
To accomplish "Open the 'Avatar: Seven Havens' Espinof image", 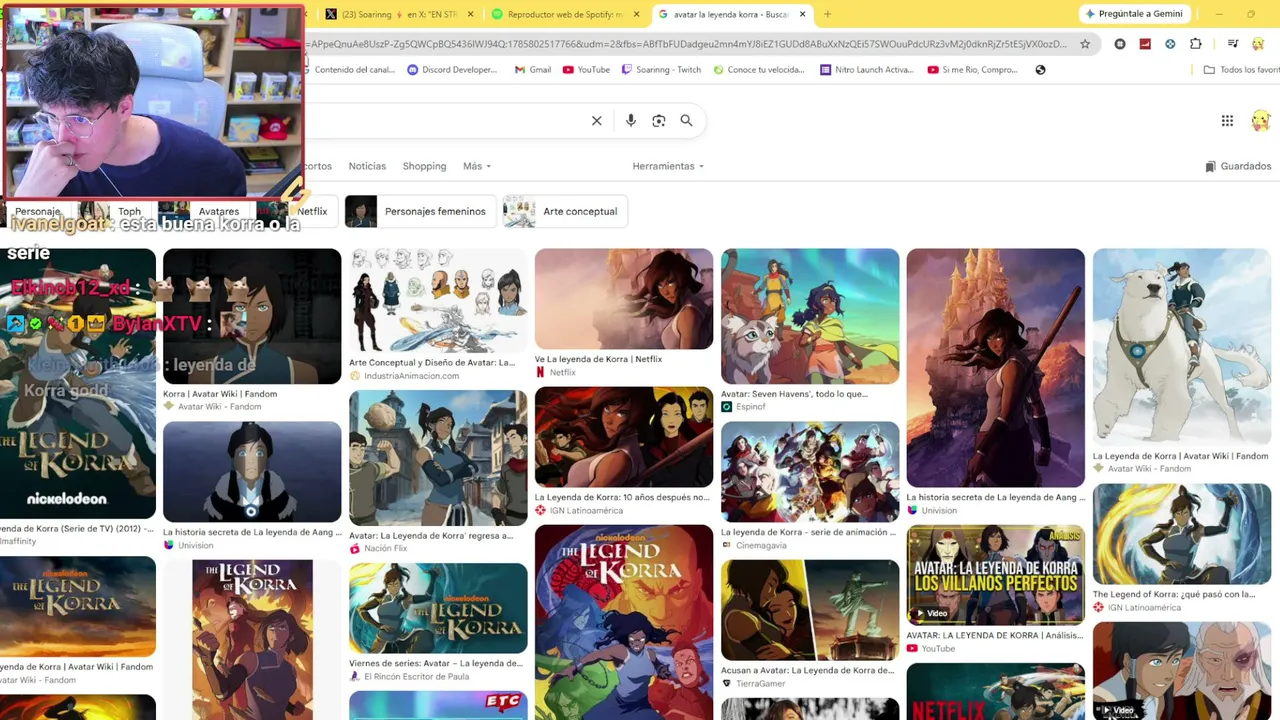I will pyautogui.click(x=810, y=316).
